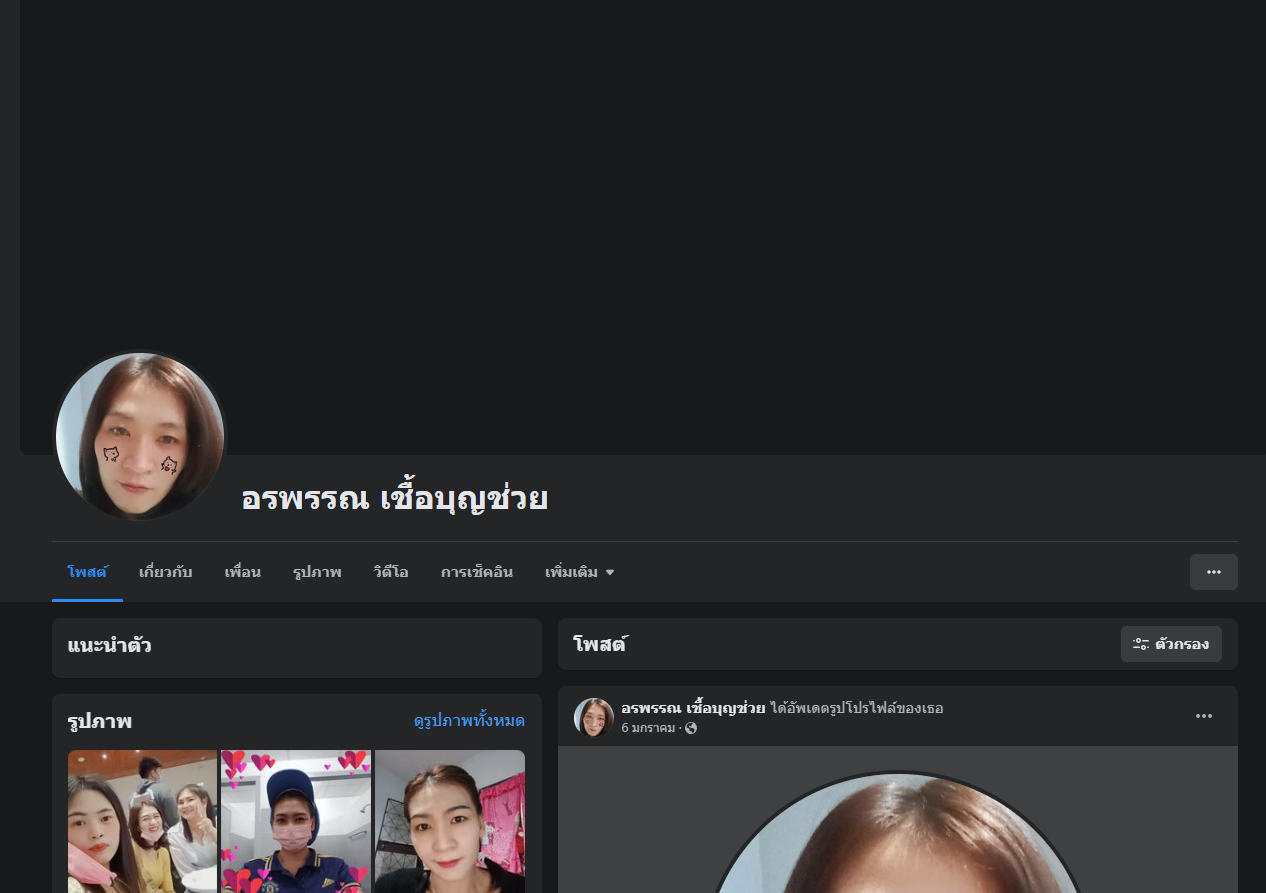1266x893 pixels.
Task: Open the large profile picture
Action: [140, 437]
